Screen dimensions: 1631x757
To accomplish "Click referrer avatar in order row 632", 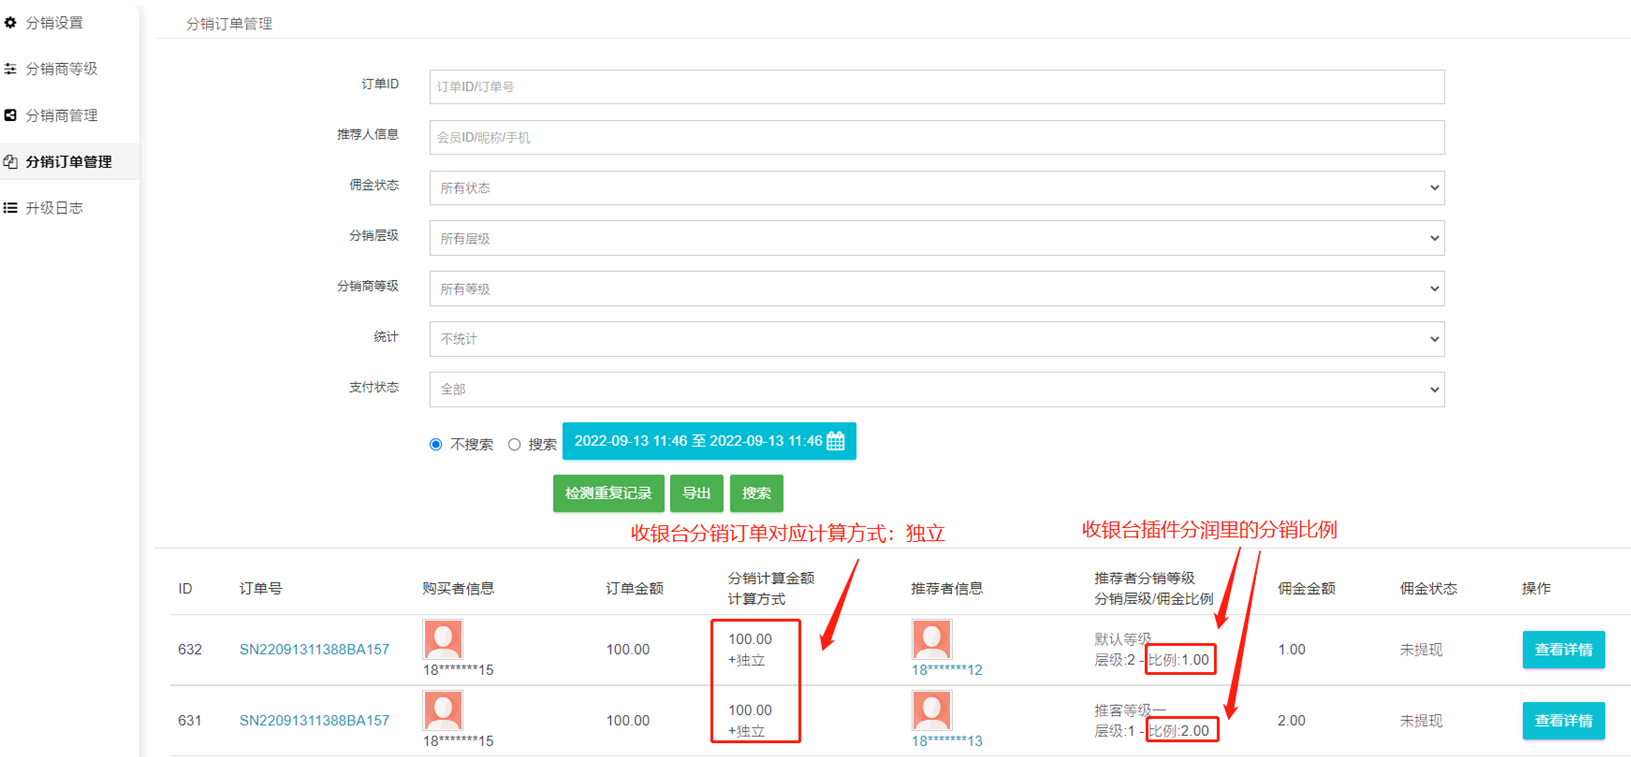I will point(931,639).
